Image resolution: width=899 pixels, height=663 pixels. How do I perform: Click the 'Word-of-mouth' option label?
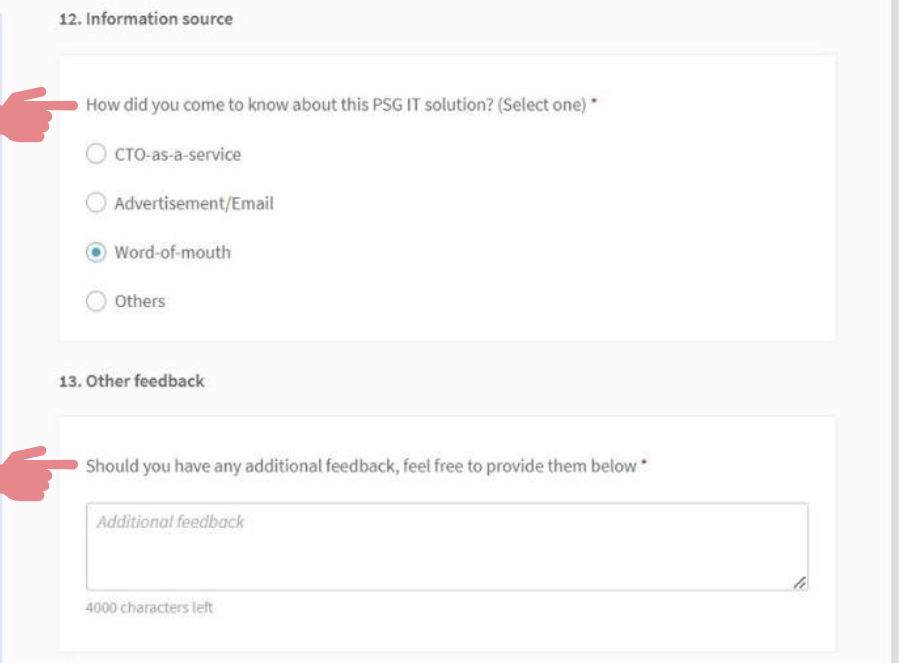point(173,252)
